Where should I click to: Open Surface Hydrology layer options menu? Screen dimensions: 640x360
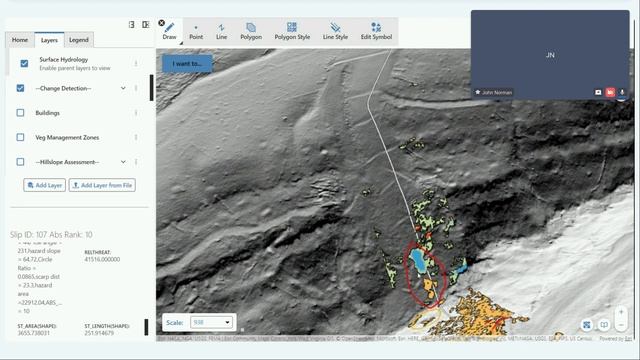coord(136,64)
